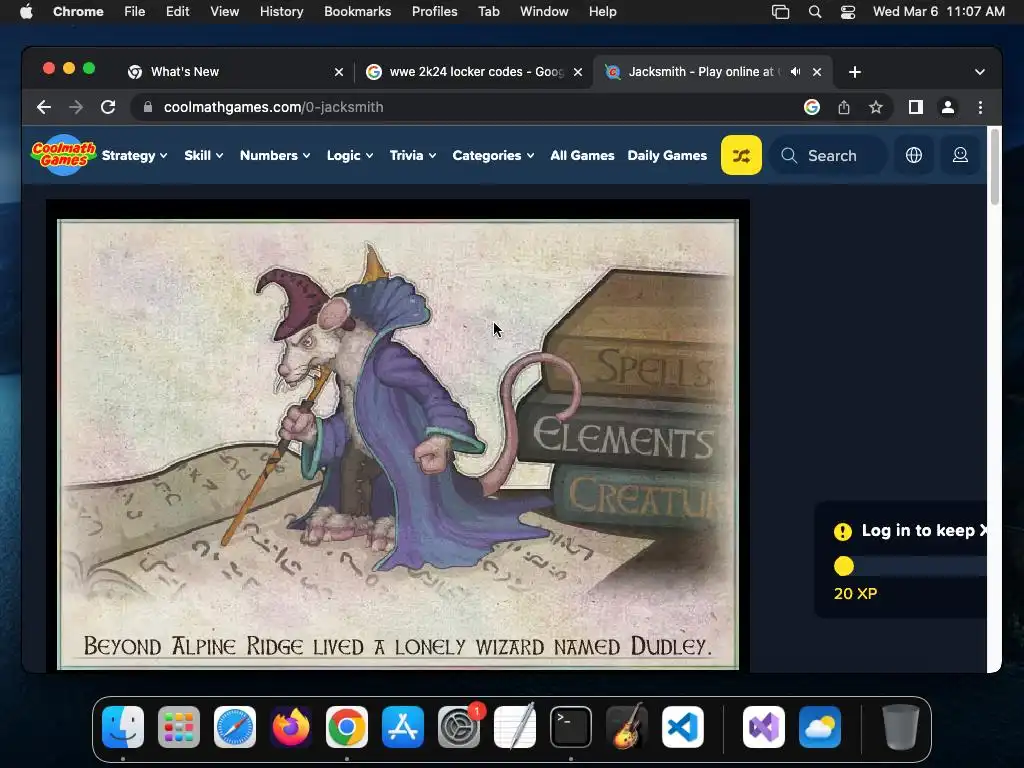The image size is (1024, 768).
Task: Open the Trash in the dock
Action: [901, 727]
